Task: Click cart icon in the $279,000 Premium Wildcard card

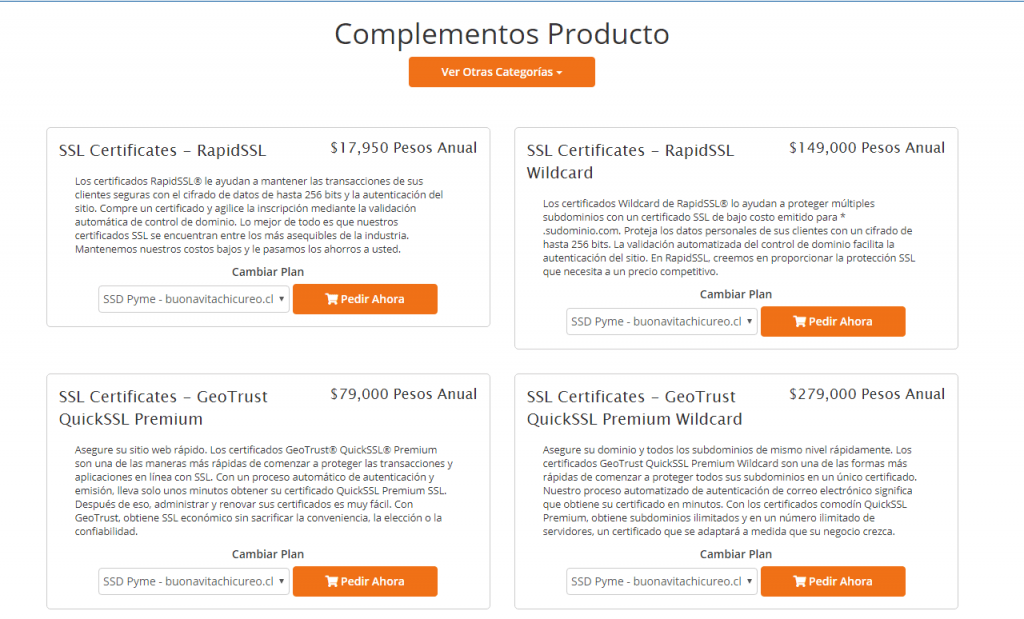Action: click(x=799, y=581)
